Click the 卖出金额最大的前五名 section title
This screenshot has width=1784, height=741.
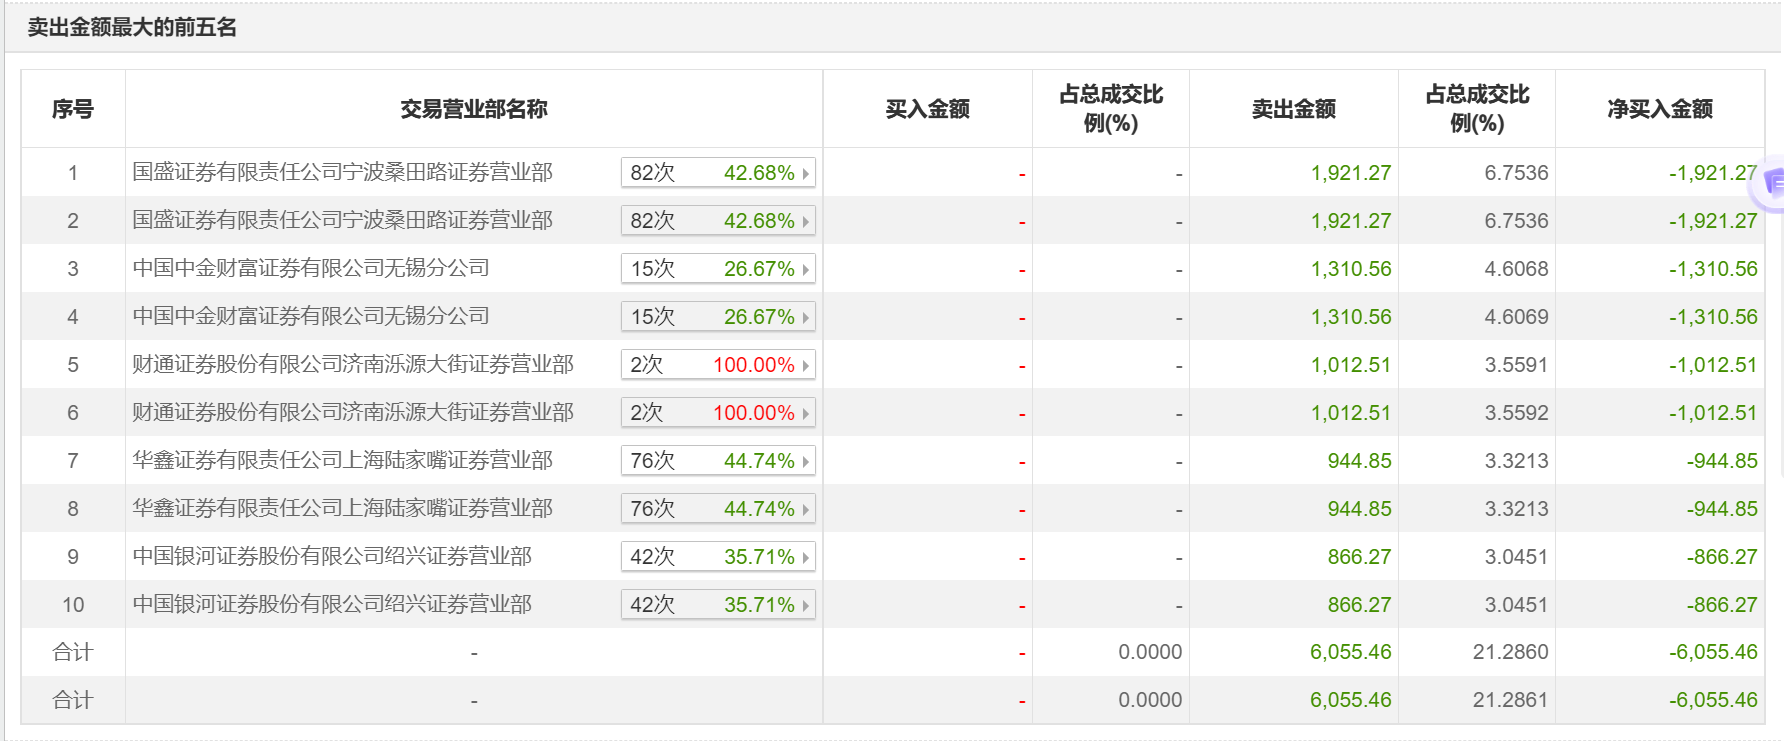132,27
